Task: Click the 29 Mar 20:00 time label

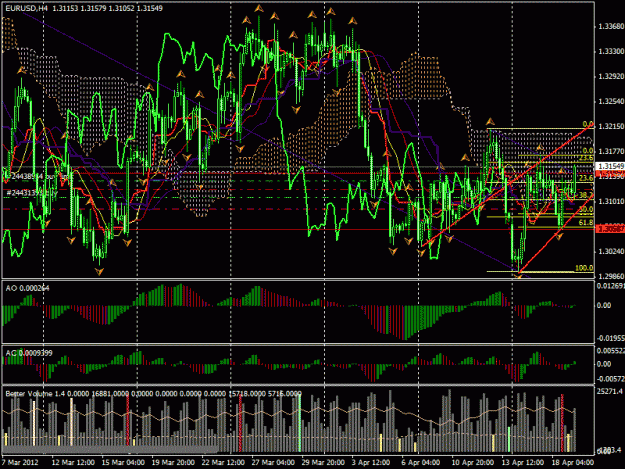Action: click(x=323, y=462)
